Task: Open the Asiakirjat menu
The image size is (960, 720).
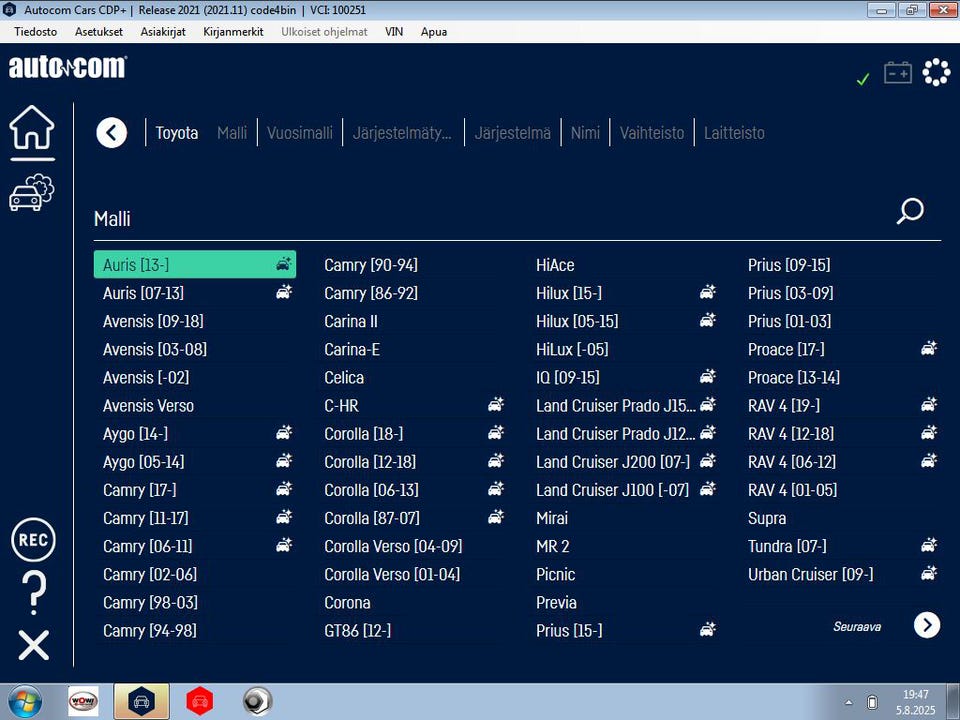Action: tap(163, 32)
